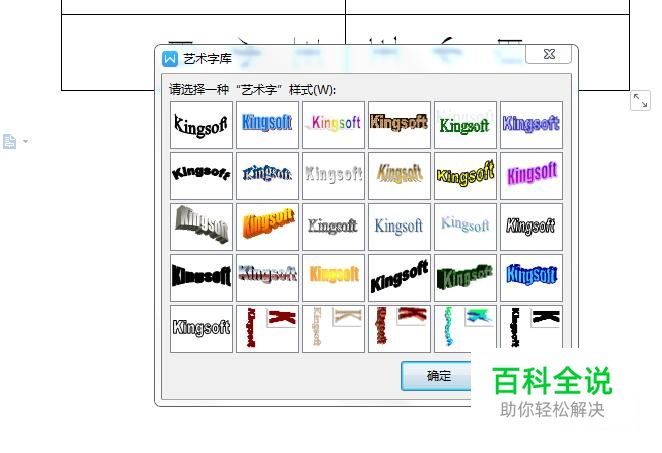Choose the red and blue striped Kingsoft style
Viewport: 662px width, 453px height.
coord(267,278)
